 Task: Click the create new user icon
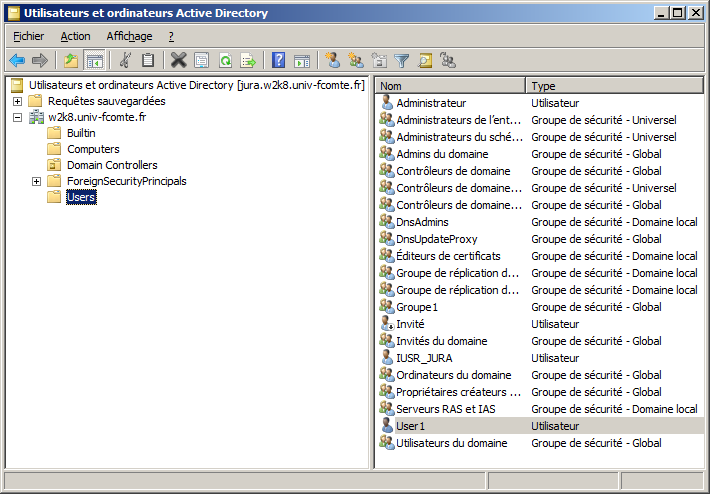333,61
